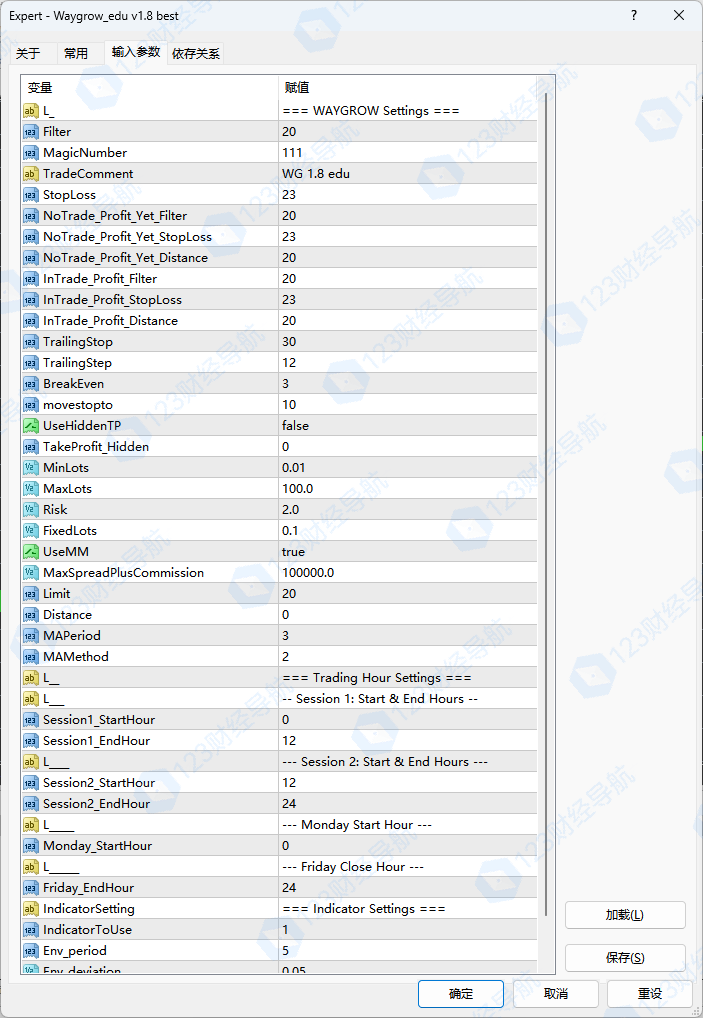Click the string icon beside IndicatorSetting
The width and height of the screenshot is (703, 1018).
coord(31,909)
